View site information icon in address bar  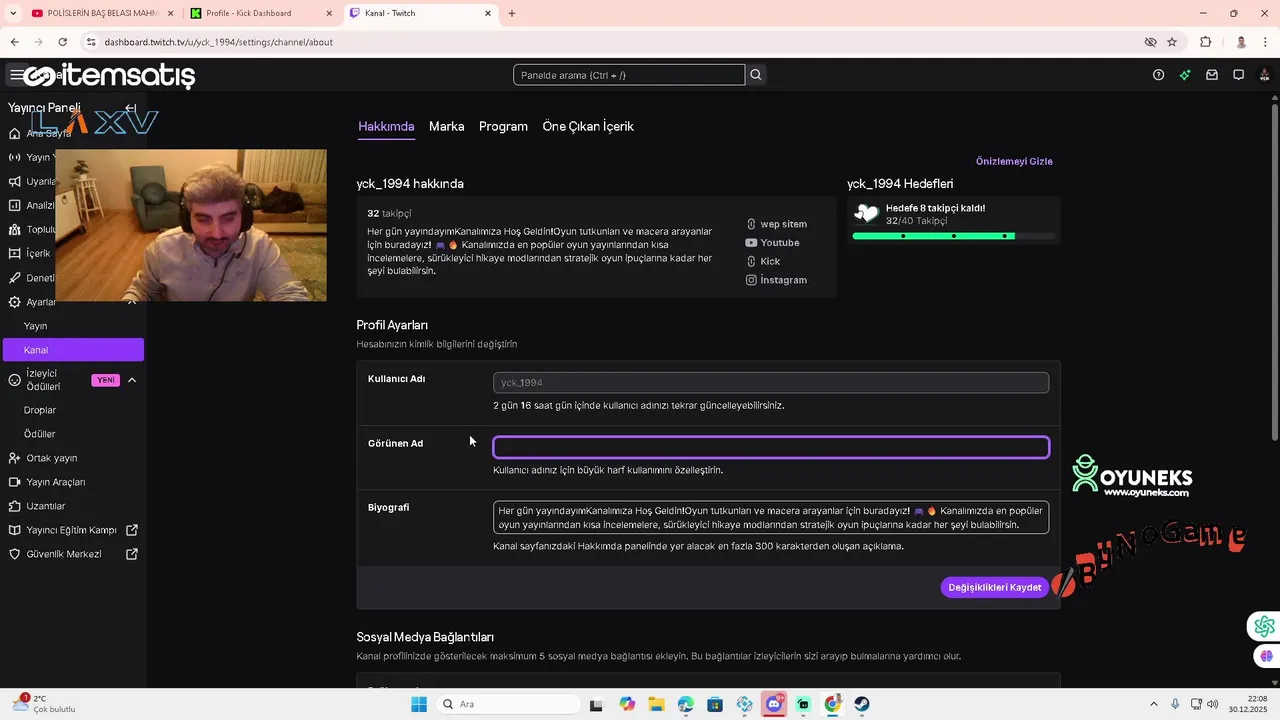pos(91,42)
